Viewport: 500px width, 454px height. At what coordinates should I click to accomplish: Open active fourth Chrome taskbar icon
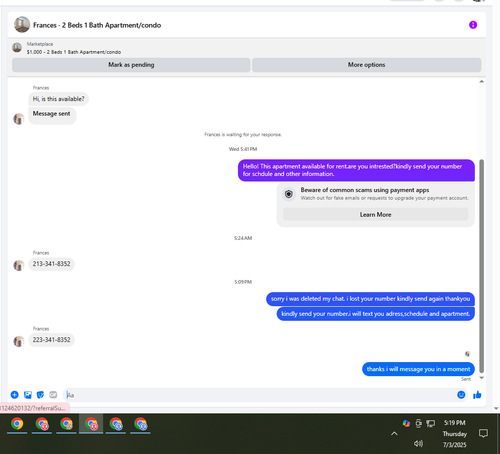tap(91, 424)
